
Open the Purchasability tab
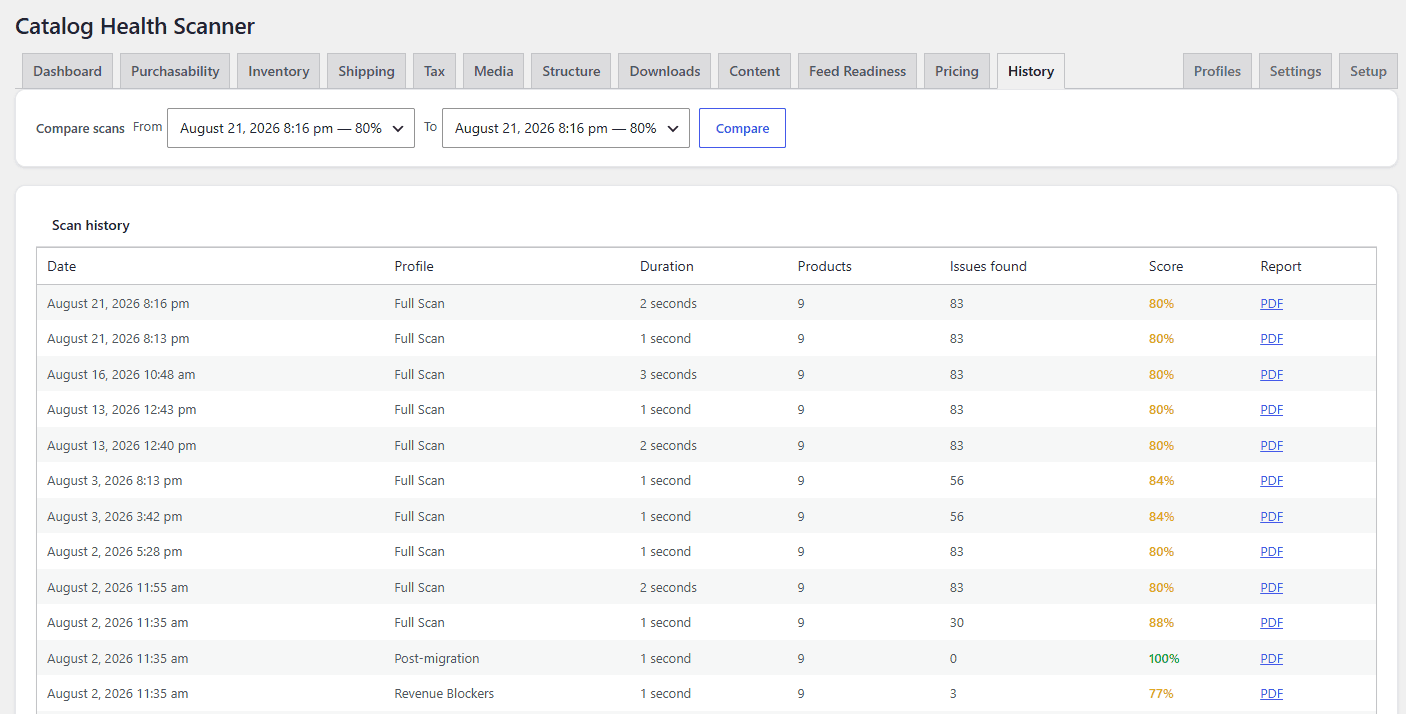click(x=175, y=71)
